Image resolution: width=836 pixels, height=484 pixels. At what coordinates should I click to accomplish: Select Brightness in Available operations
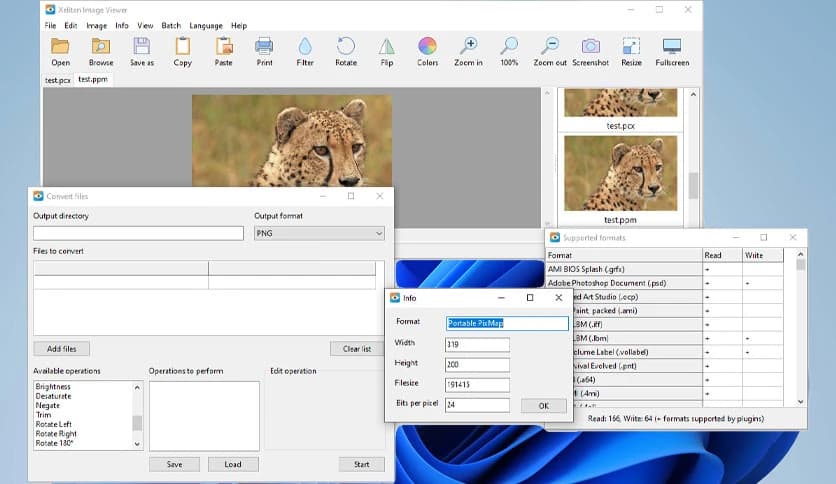point(53,386)
